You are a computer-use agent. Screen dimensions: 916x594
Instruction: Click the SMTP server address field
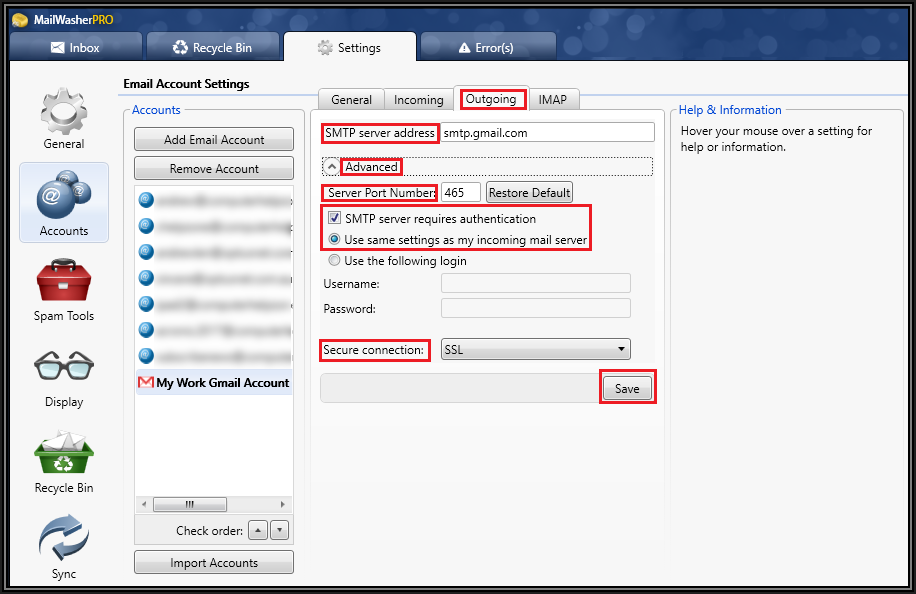tap(547, 133)
